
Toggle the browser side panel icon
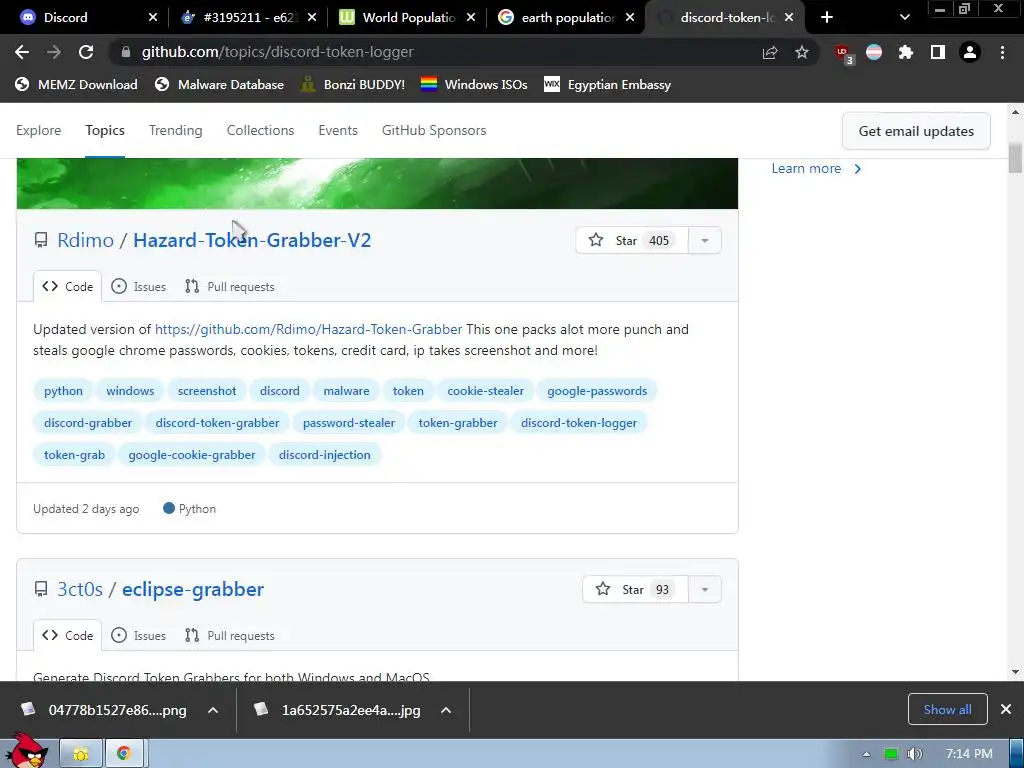938,52
